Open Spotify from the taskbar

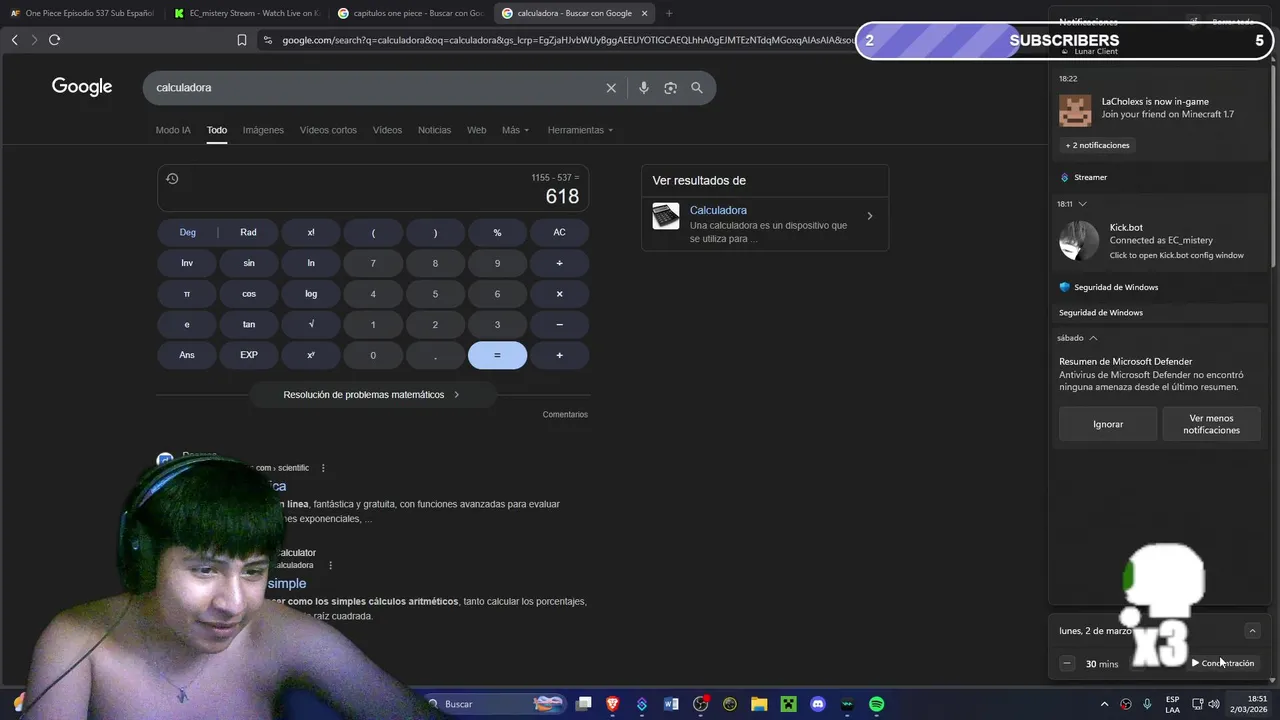pos(877,704)
